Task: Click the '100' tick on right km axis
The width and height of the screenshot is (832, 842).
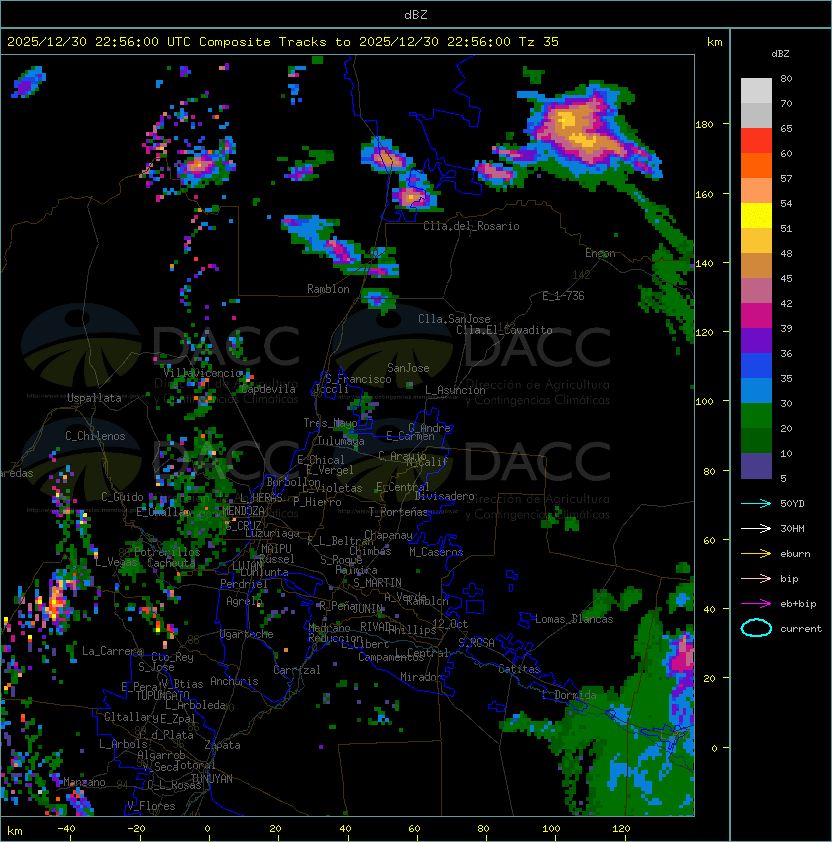Action: click(704, 402)
